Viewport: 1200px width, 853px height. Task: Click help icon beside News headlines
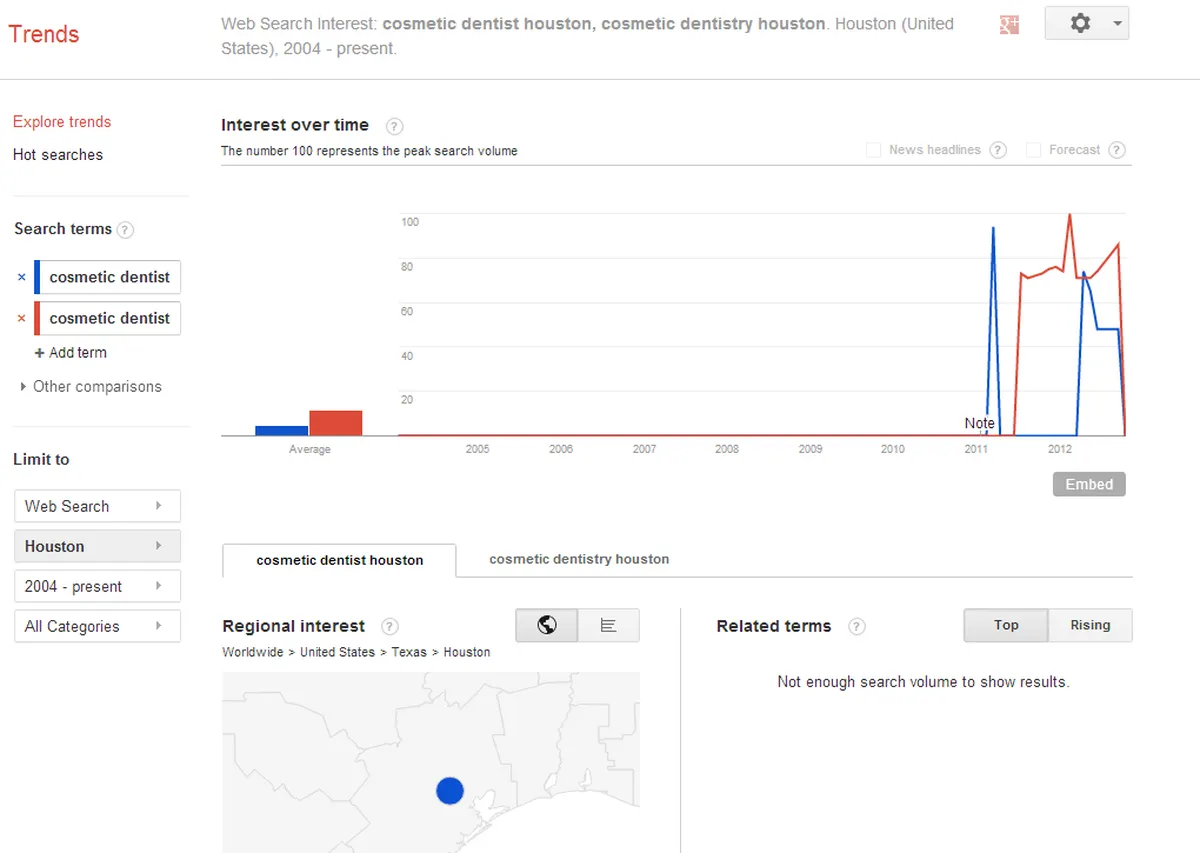point(997,150)
